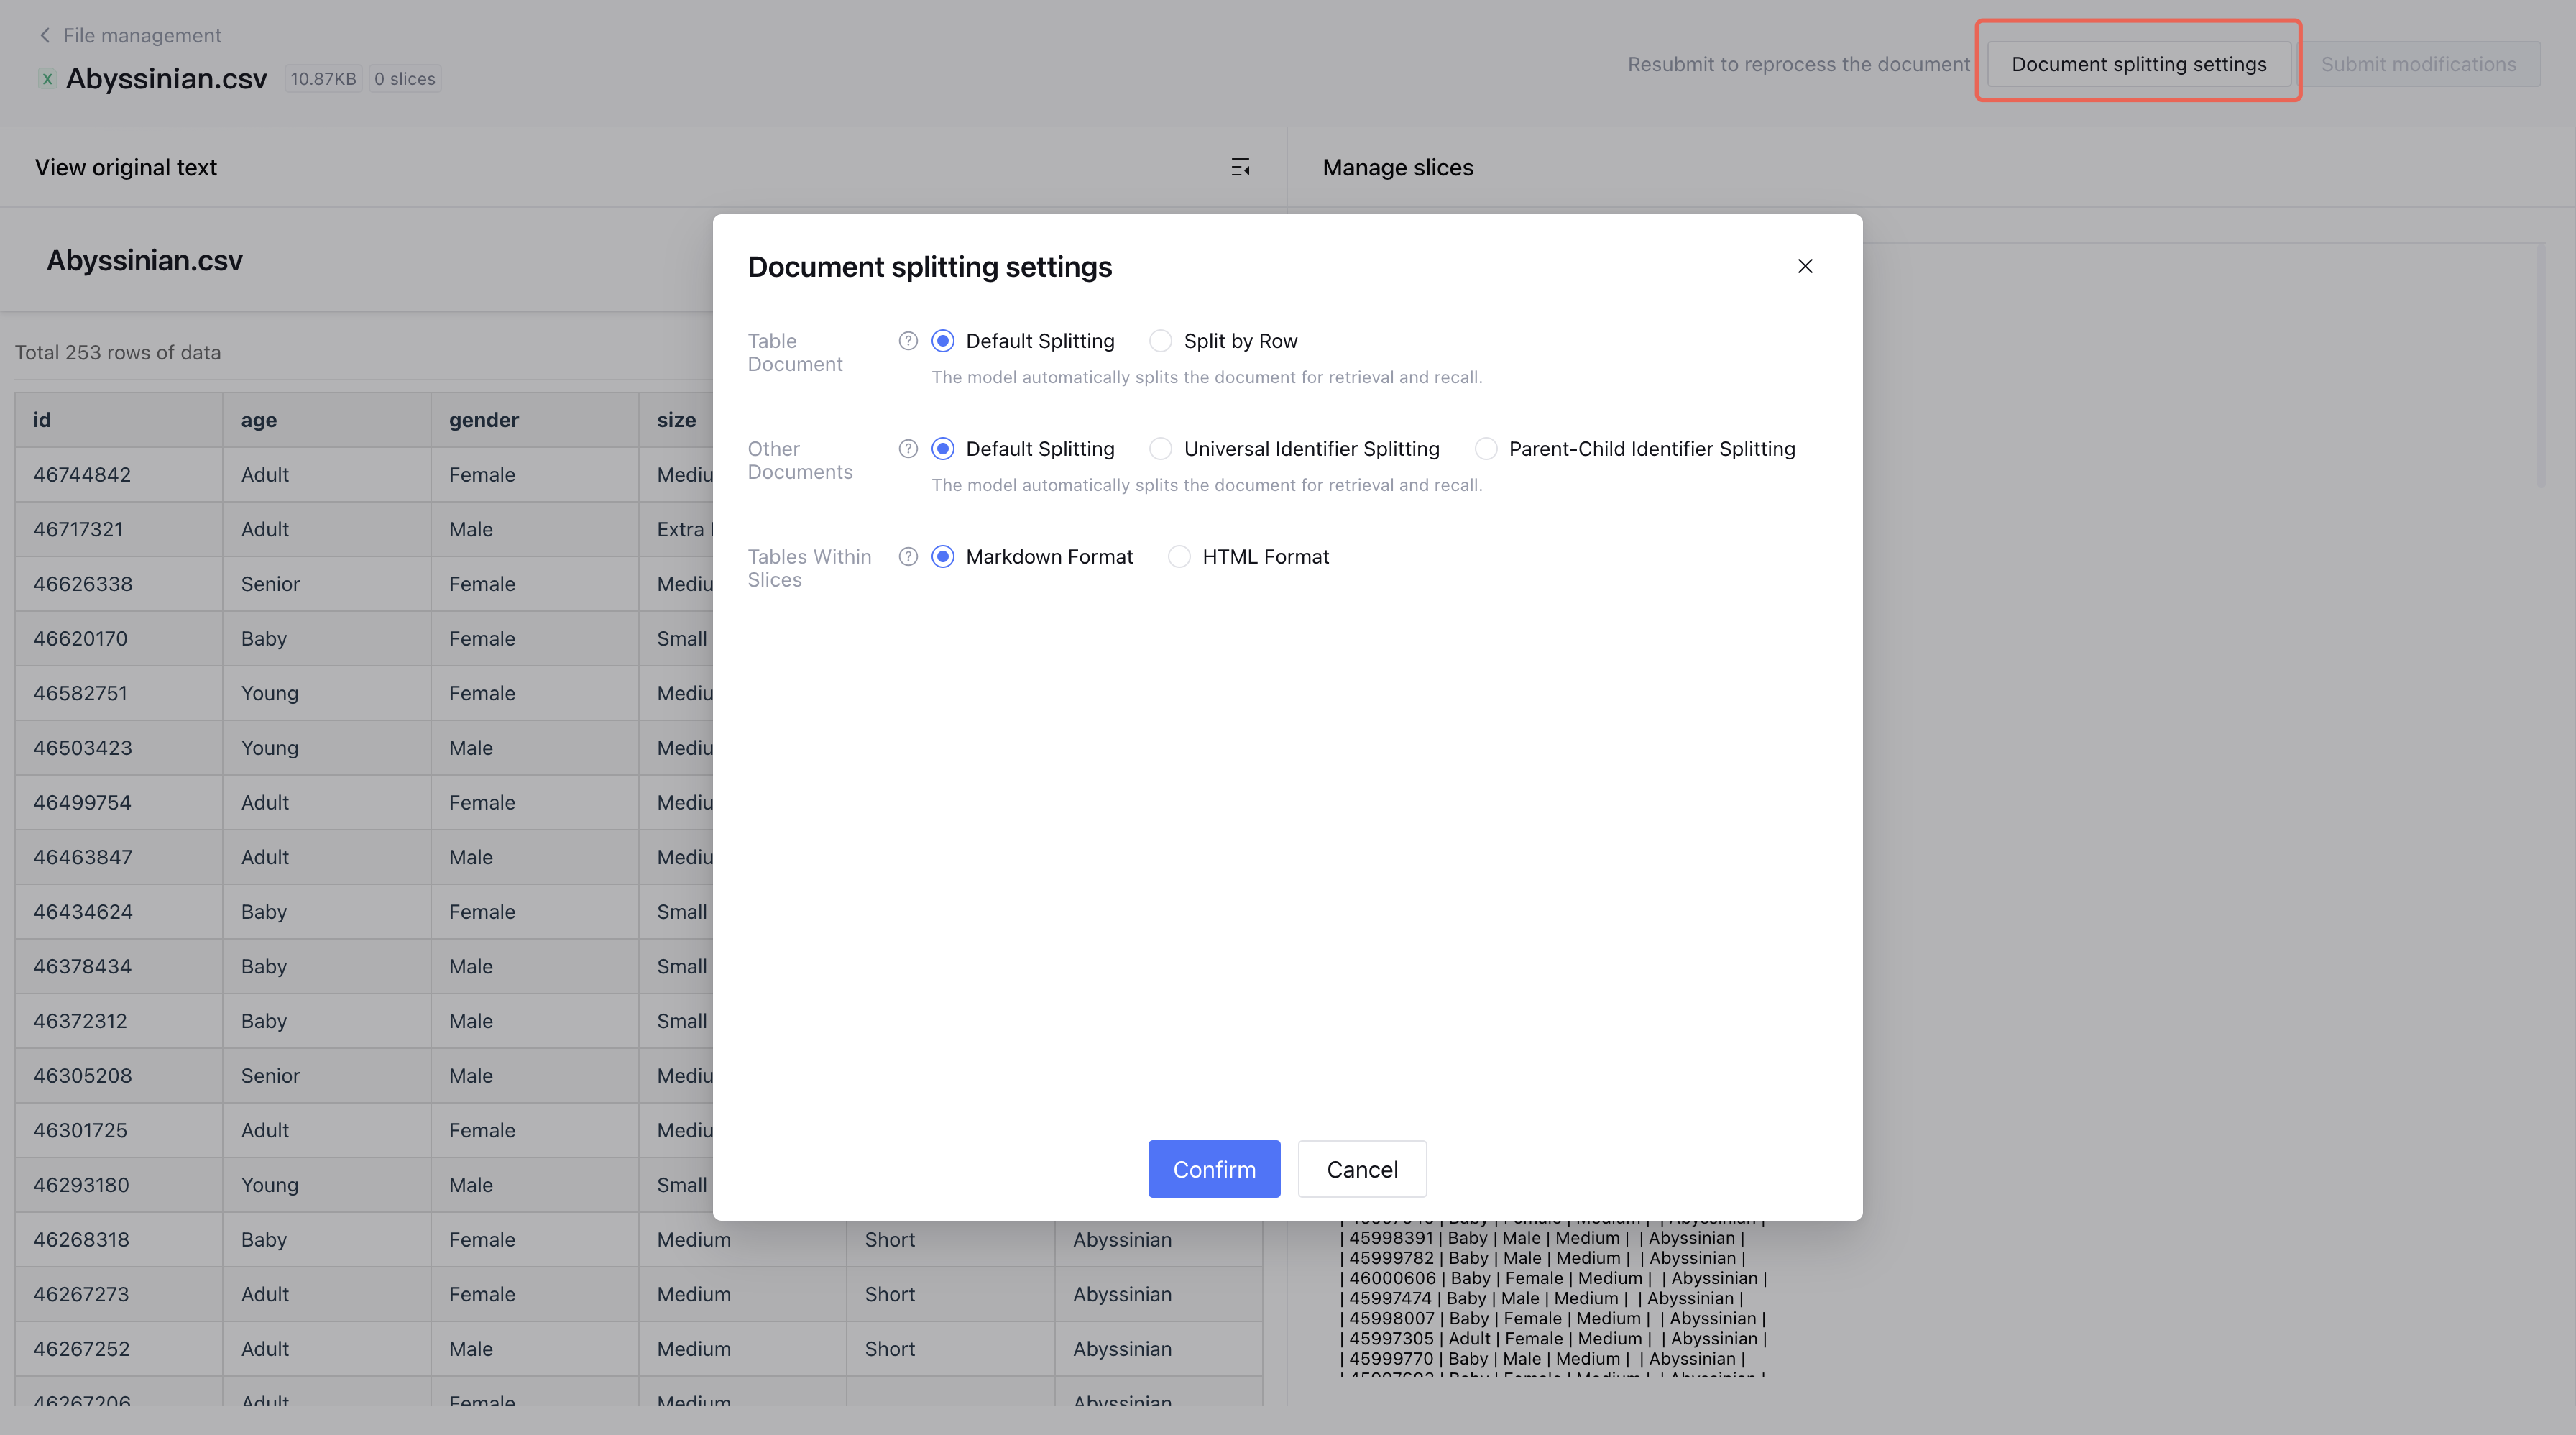Click help icon beside Other Documents

[908, 449]
